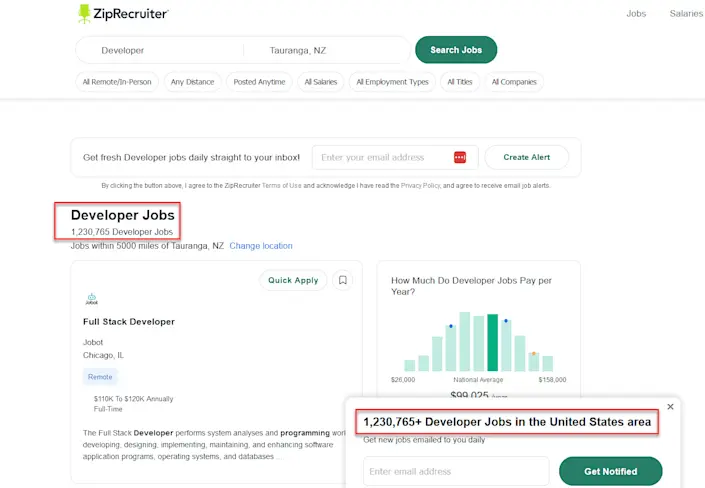Click the National Average chart label
The height and width of the screenshot is (488, 705).
click(x=478, y=380)
